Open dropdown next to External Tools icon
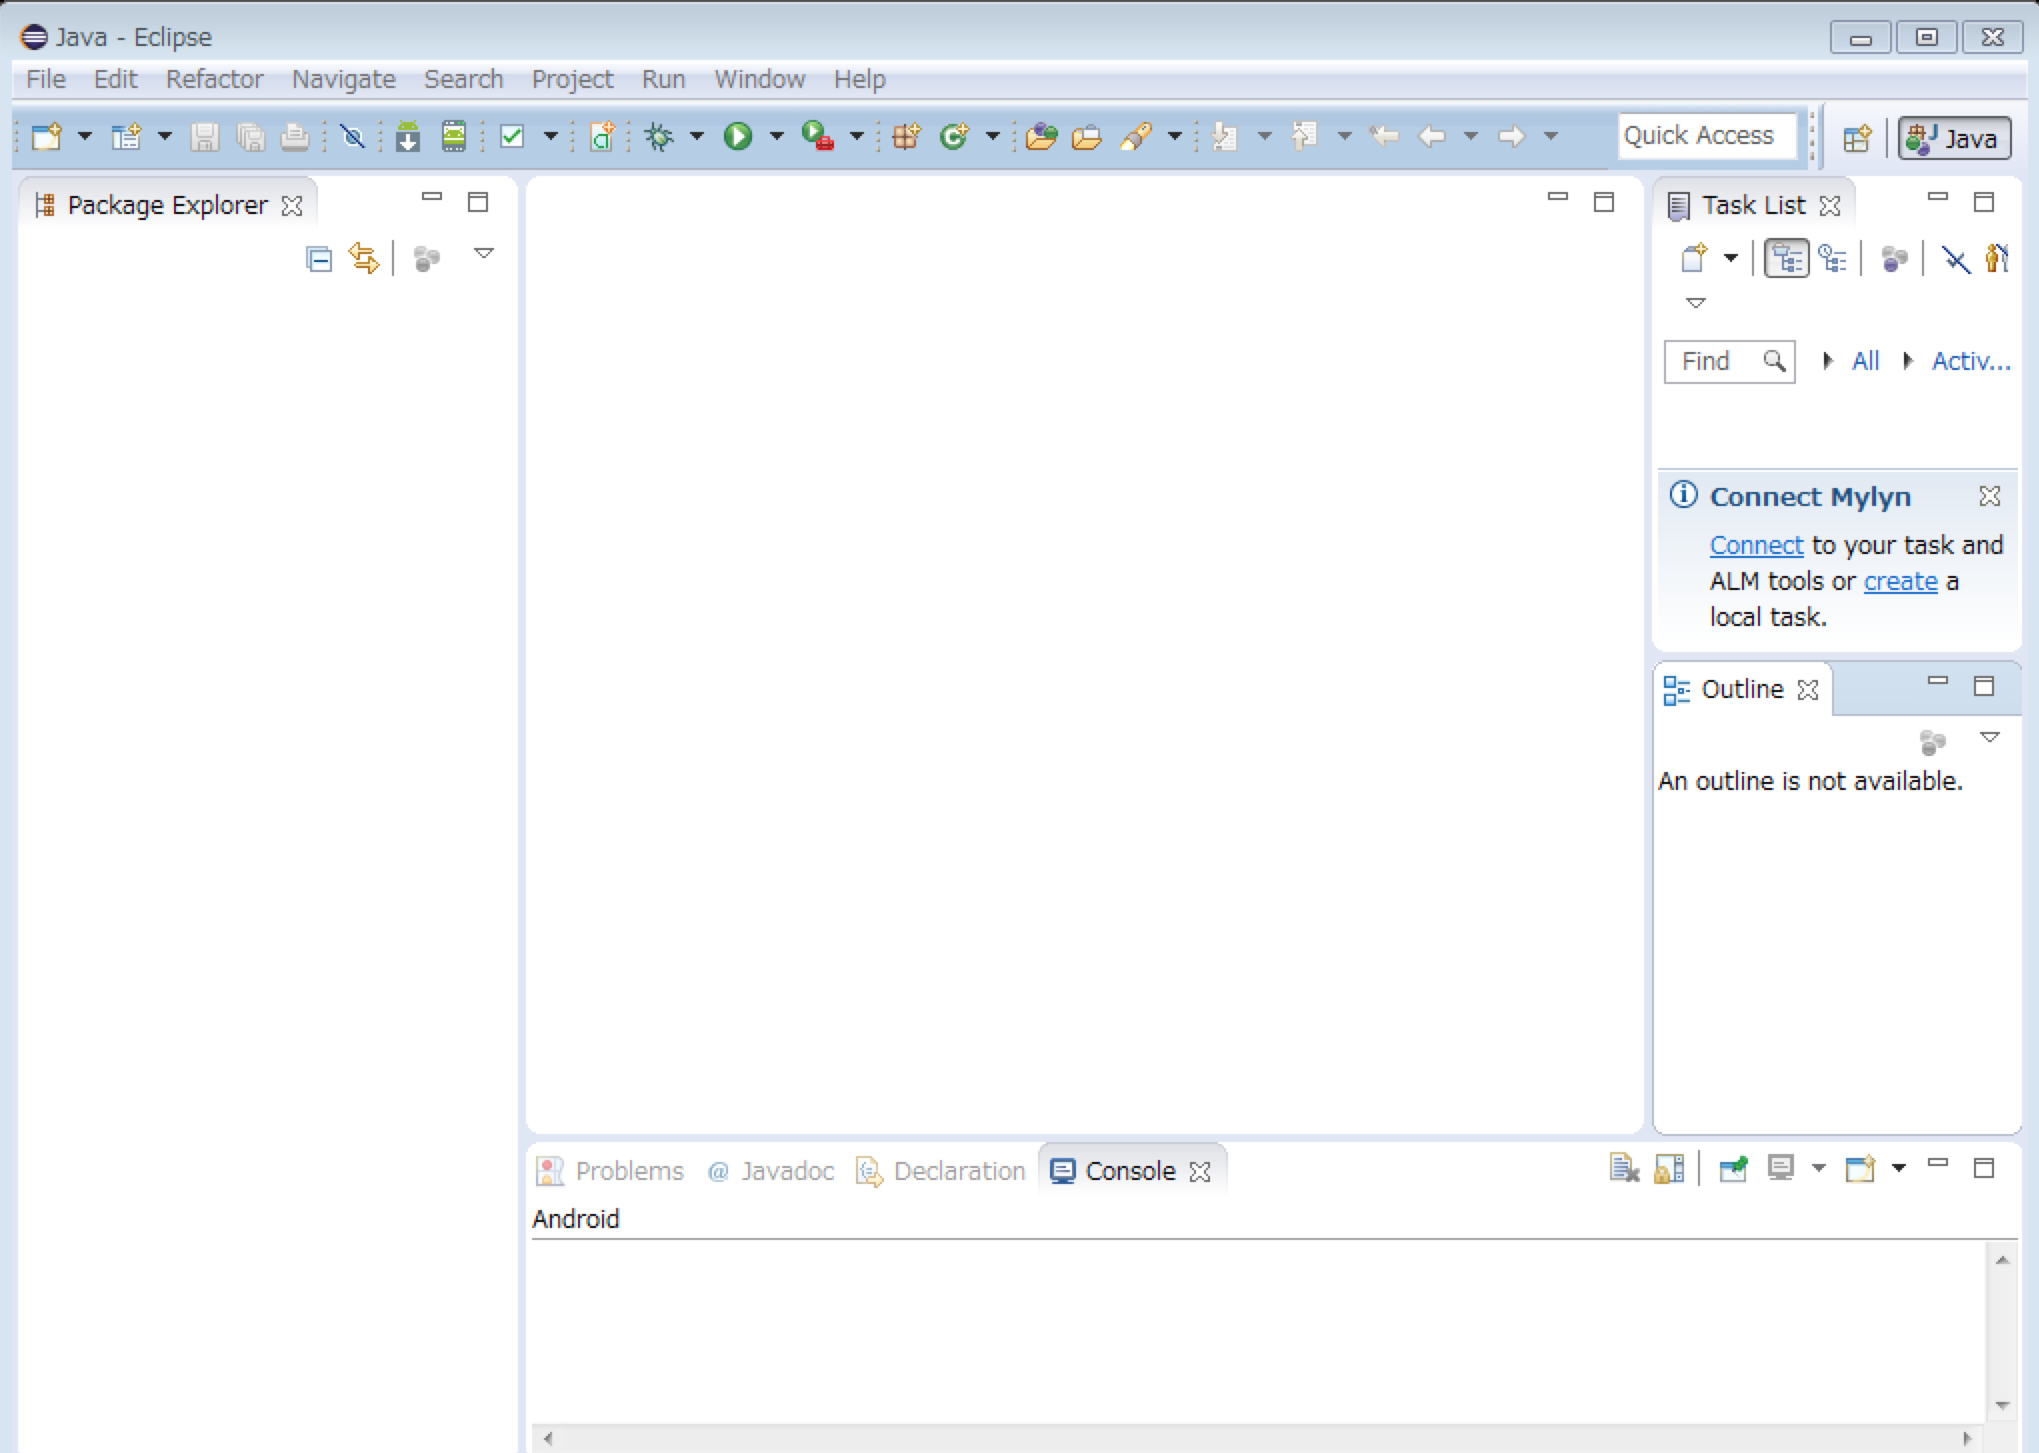Viewport: 2039px width, 1453px height. click(x=856, y=136)
